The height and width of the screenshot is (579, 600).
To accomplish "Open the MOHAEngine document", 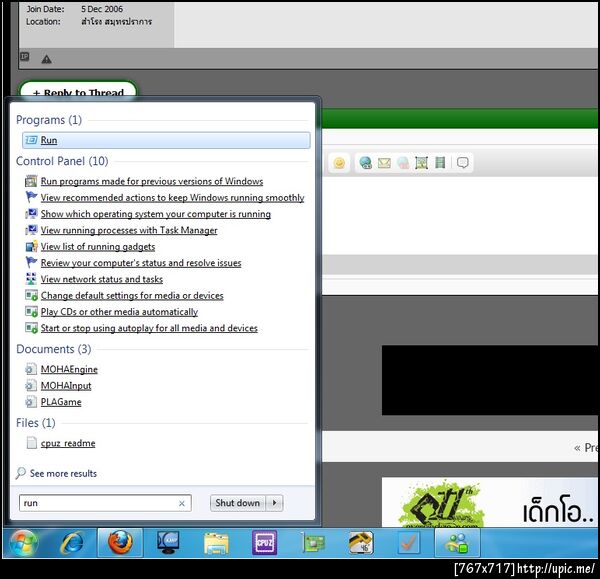I will point(69,369).
